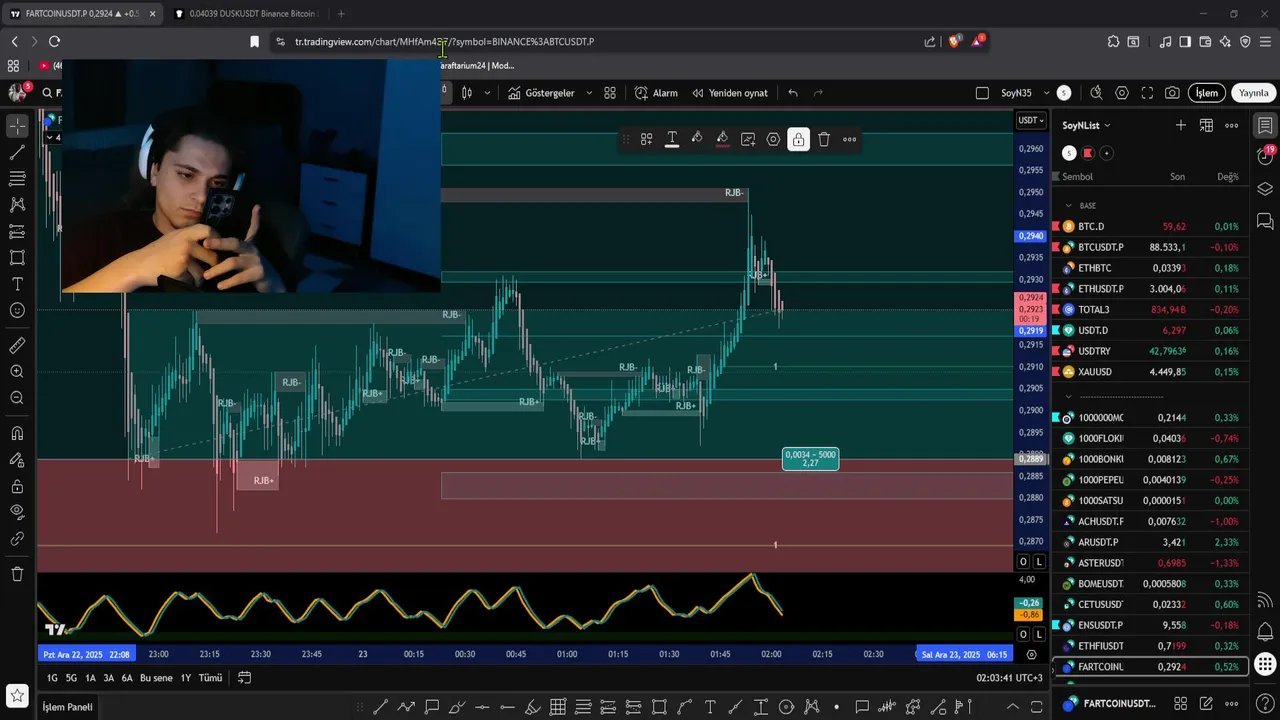
Task: Open the layout setup square icon
Action: point(982,93)
